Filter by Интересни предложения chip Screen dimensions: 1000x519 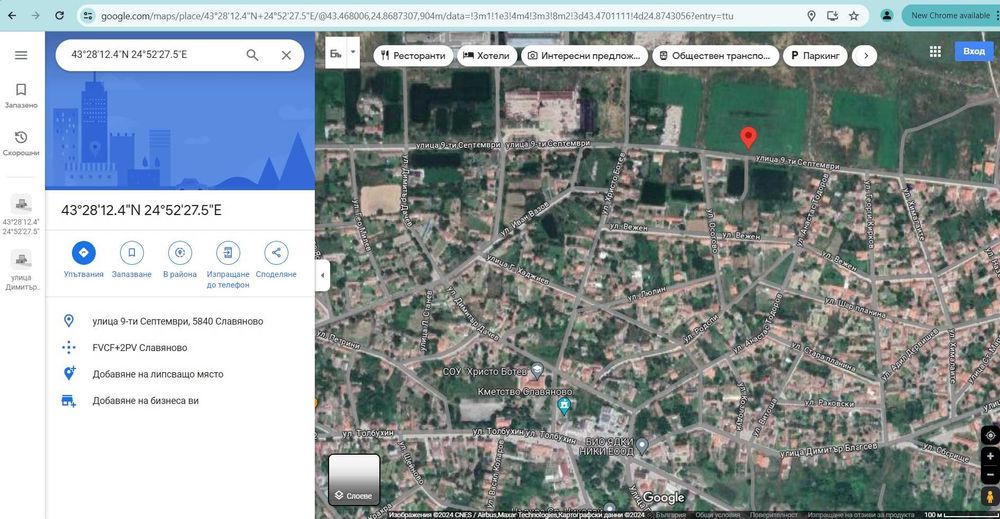584,55
